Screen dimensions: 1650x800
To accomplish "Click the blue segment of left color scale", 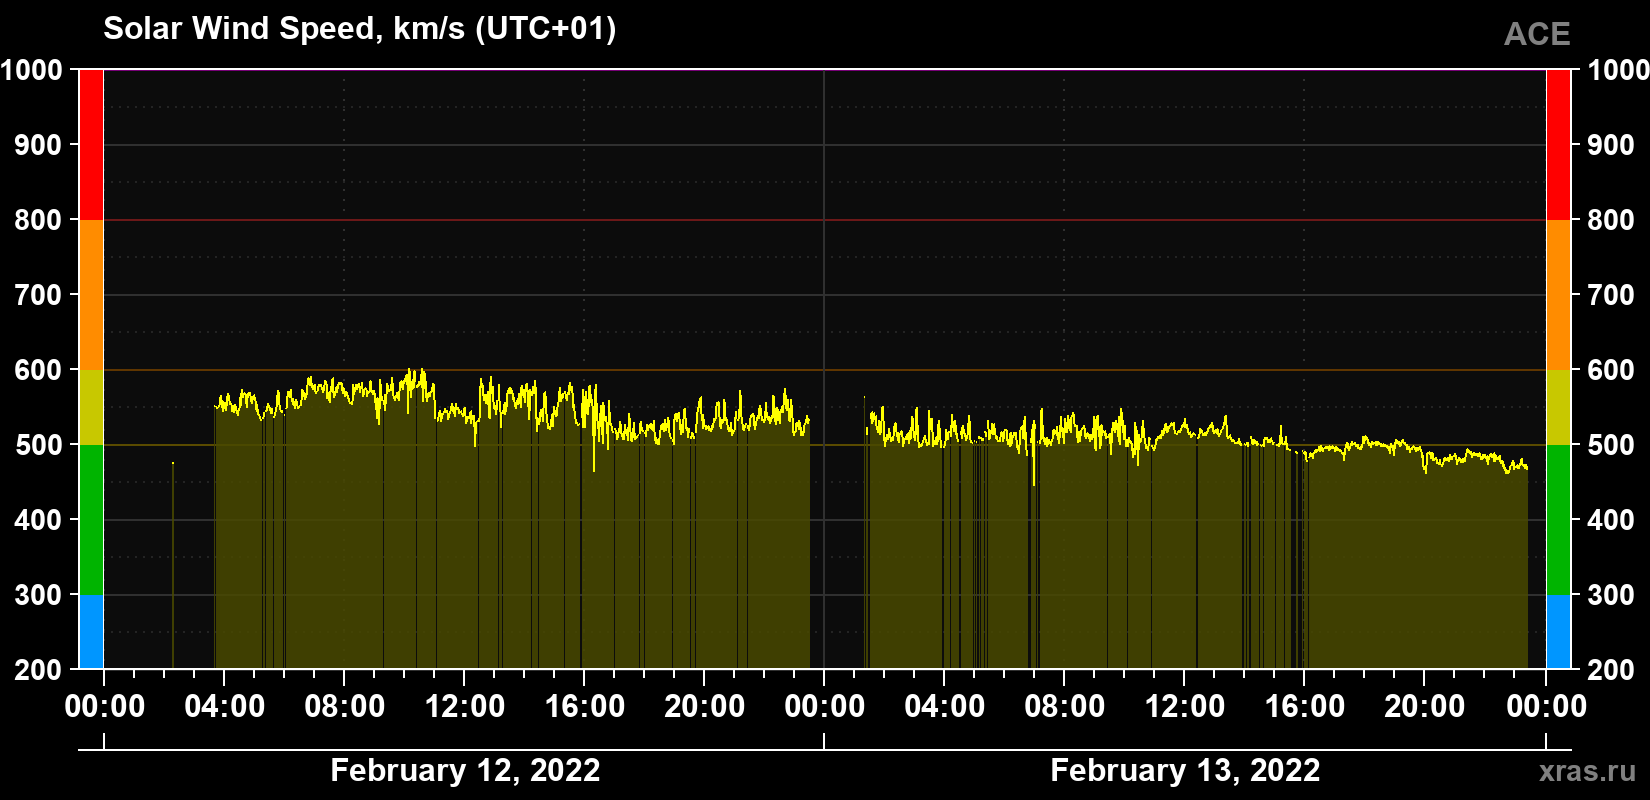I will (x=91, y=632).
